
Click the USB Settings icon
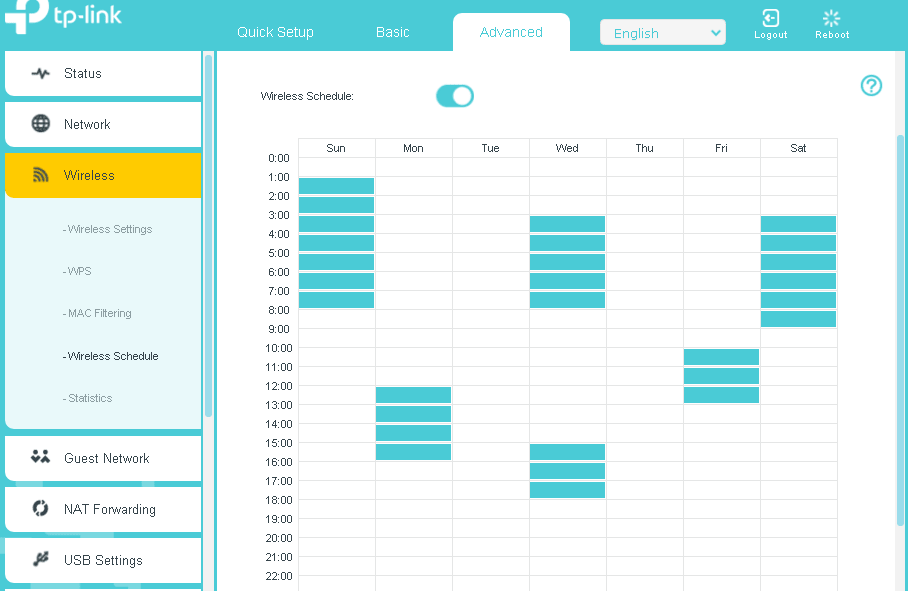click(41, 560)
